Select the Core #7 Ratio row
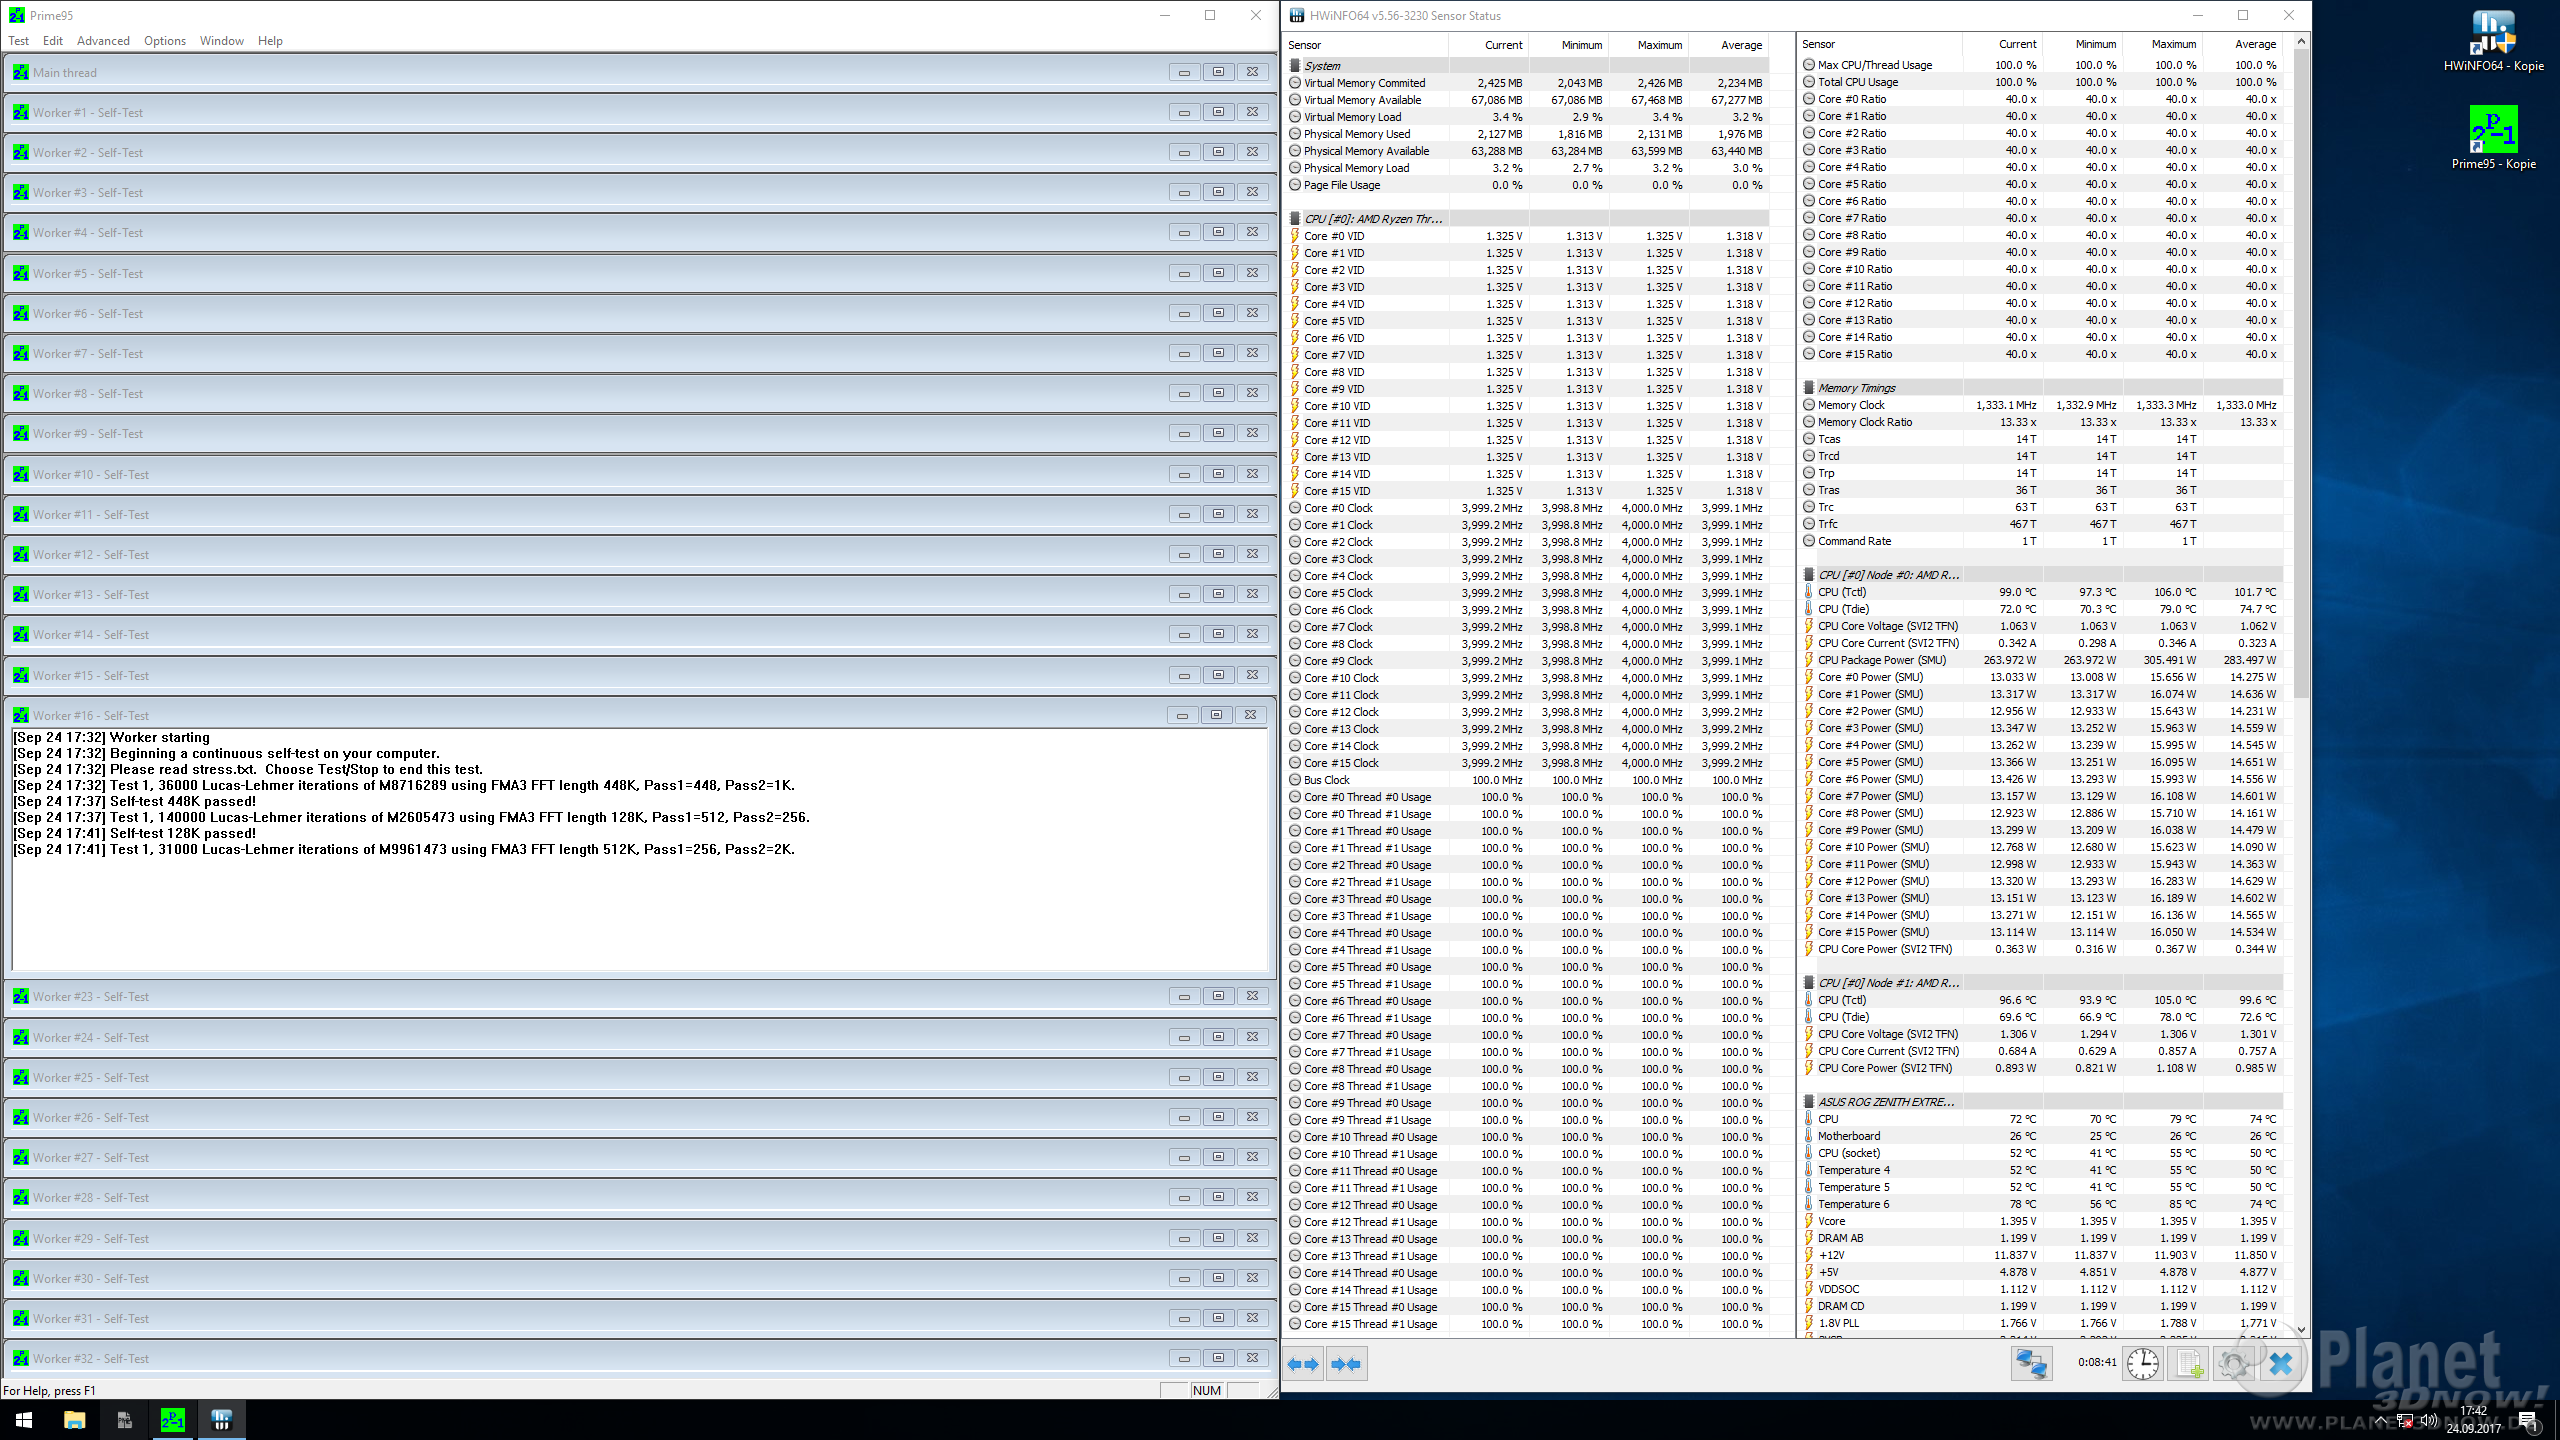2560x1440 pixels. 2041,218
